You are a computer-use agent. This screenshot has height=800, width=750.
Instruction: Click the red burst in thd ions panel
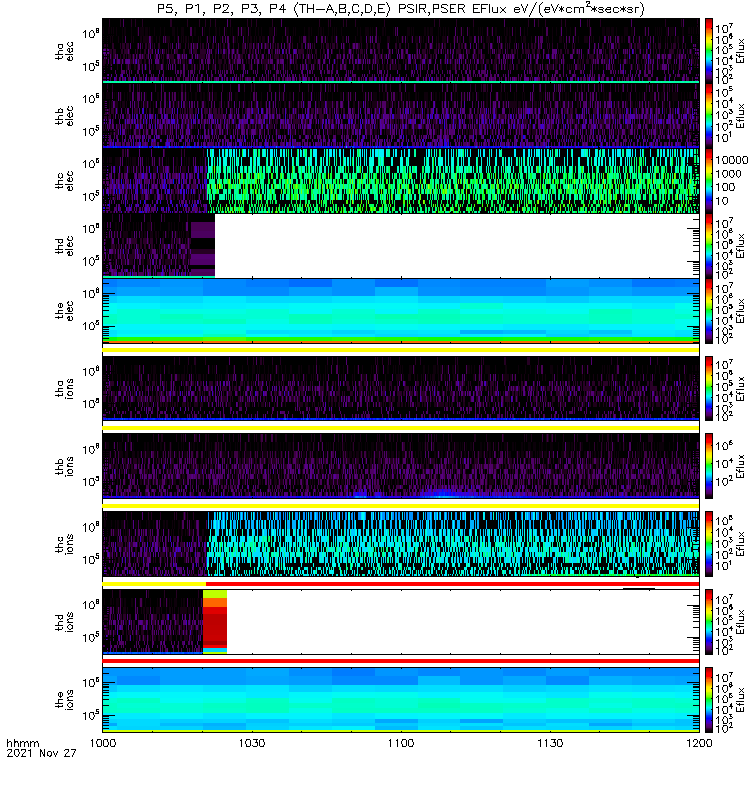(214, 622)
